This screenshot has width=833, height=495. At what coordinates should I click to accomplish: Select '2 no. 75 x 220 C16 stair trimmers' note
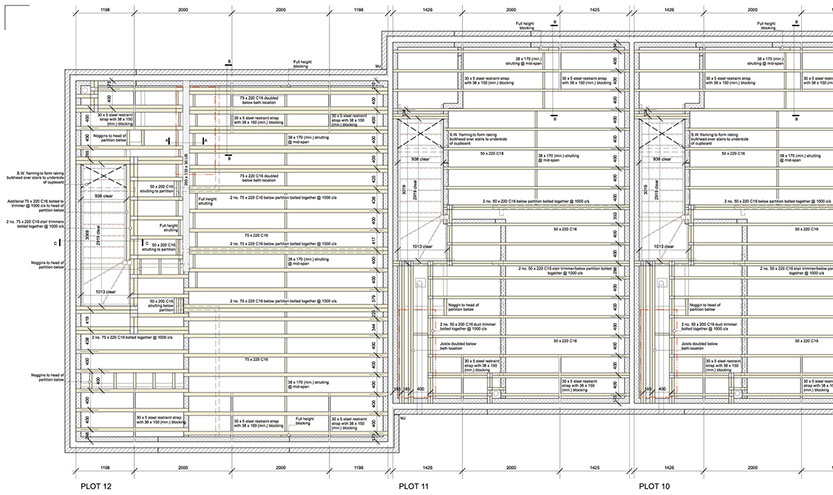[32, 223]
